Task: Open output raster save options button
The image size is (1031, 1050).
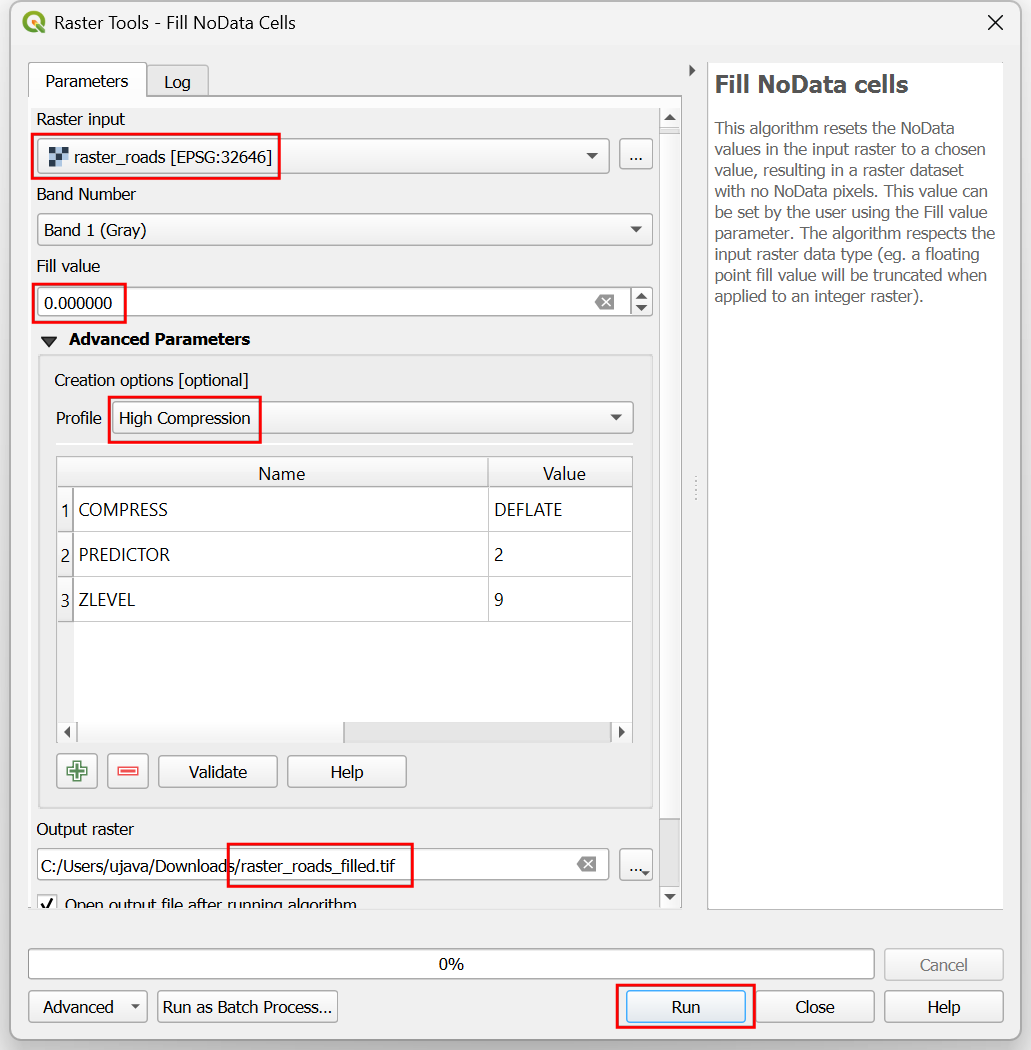Action: (x=636, y=865)
